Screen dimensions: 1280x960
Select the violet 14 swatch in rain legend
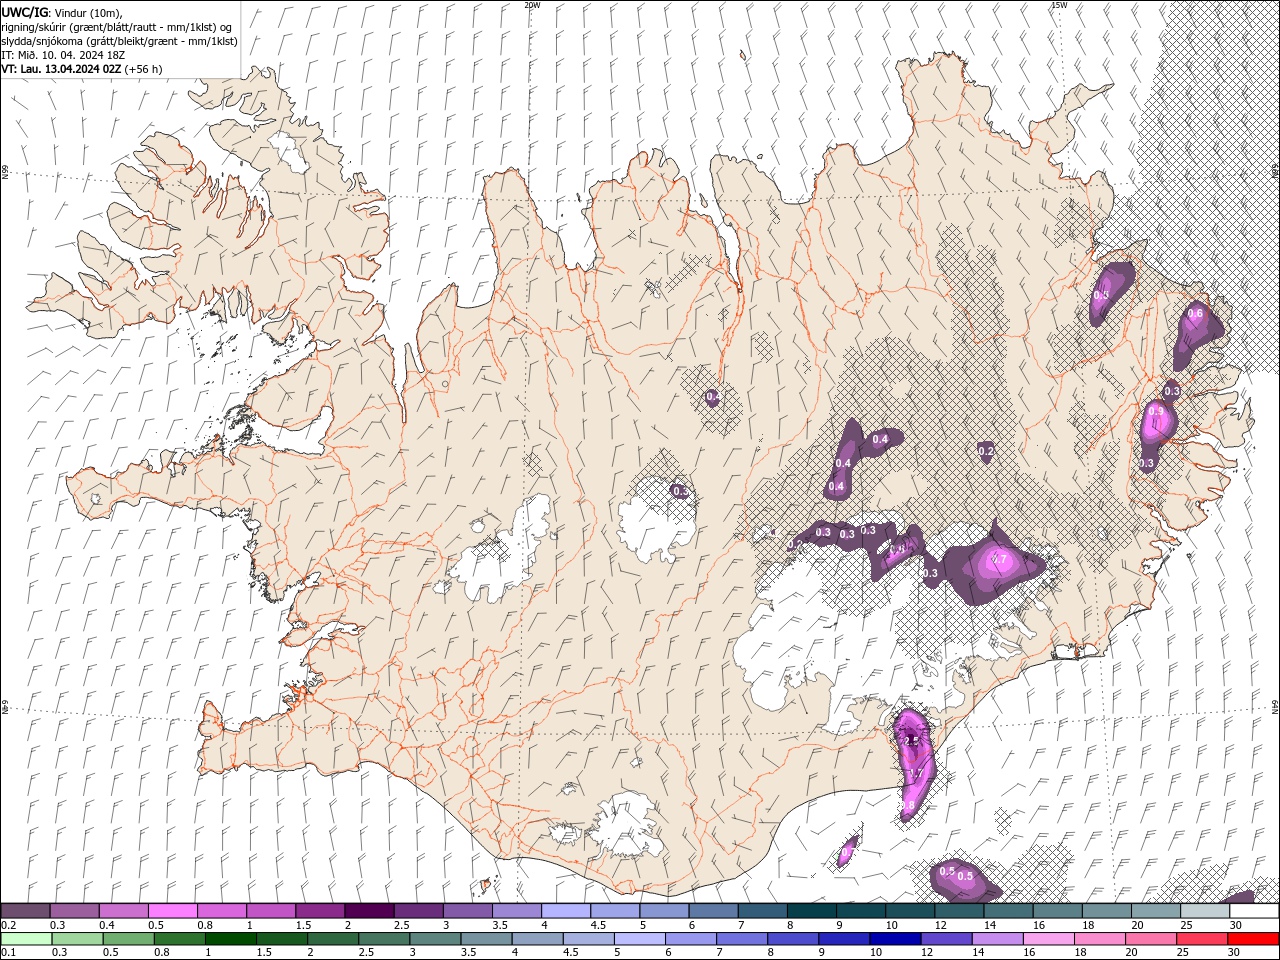point(998,939)
